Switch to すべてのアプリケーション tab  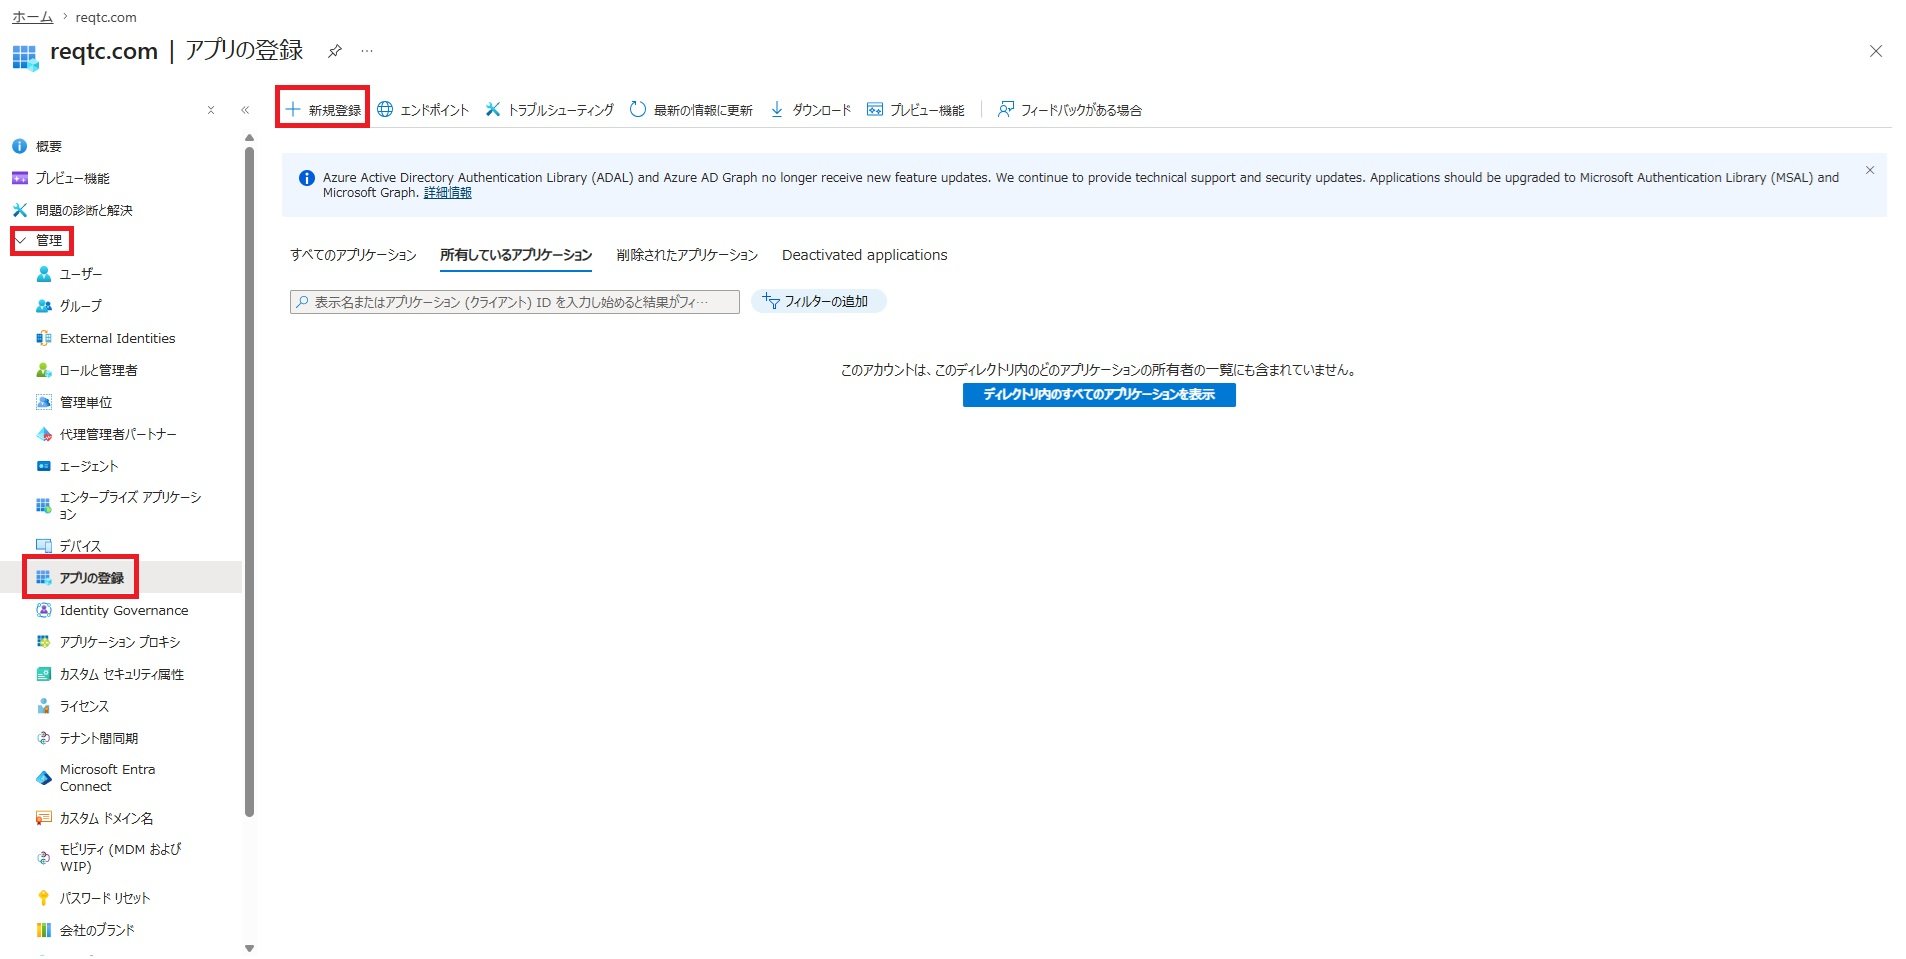[353, 255]
